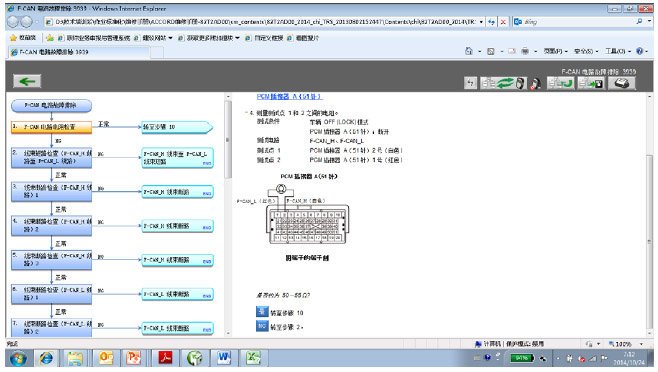Click the flowchart export to disk icon
The width and height of the screenshot is (658, 372).
(591, 83)
